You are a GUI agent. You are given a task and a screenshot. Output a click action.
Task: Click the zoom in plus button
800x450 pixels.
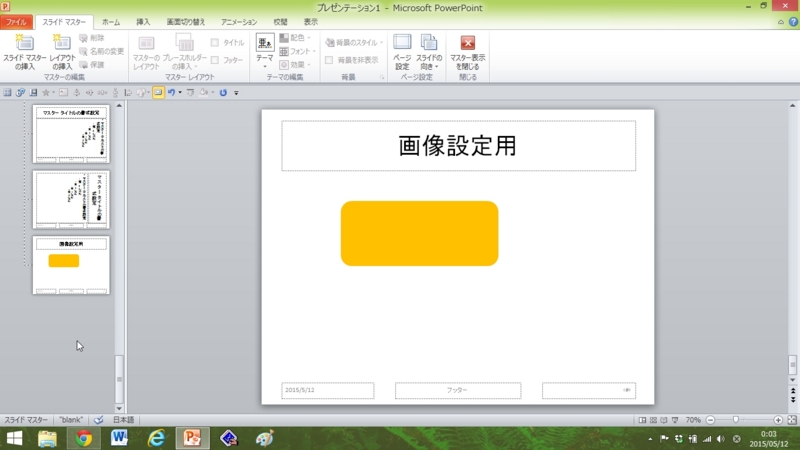[778, 420]
